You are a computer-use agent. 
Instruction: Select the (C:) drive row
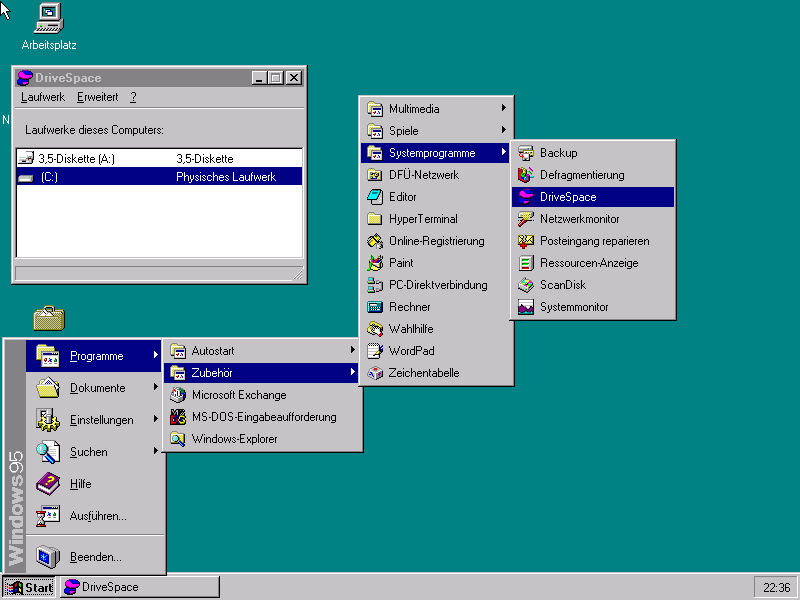(159, 177)
